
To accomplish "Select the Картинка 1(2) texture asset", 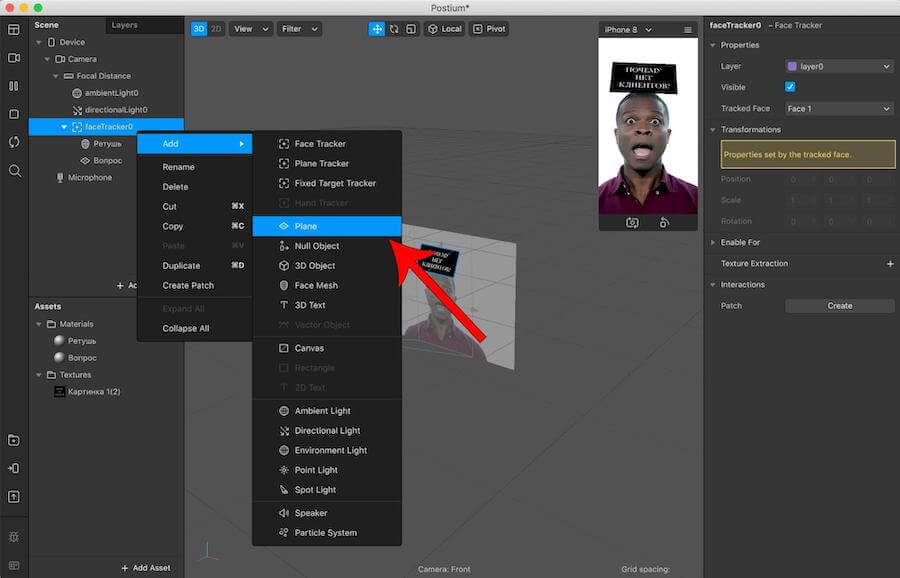I will point(93,391).
